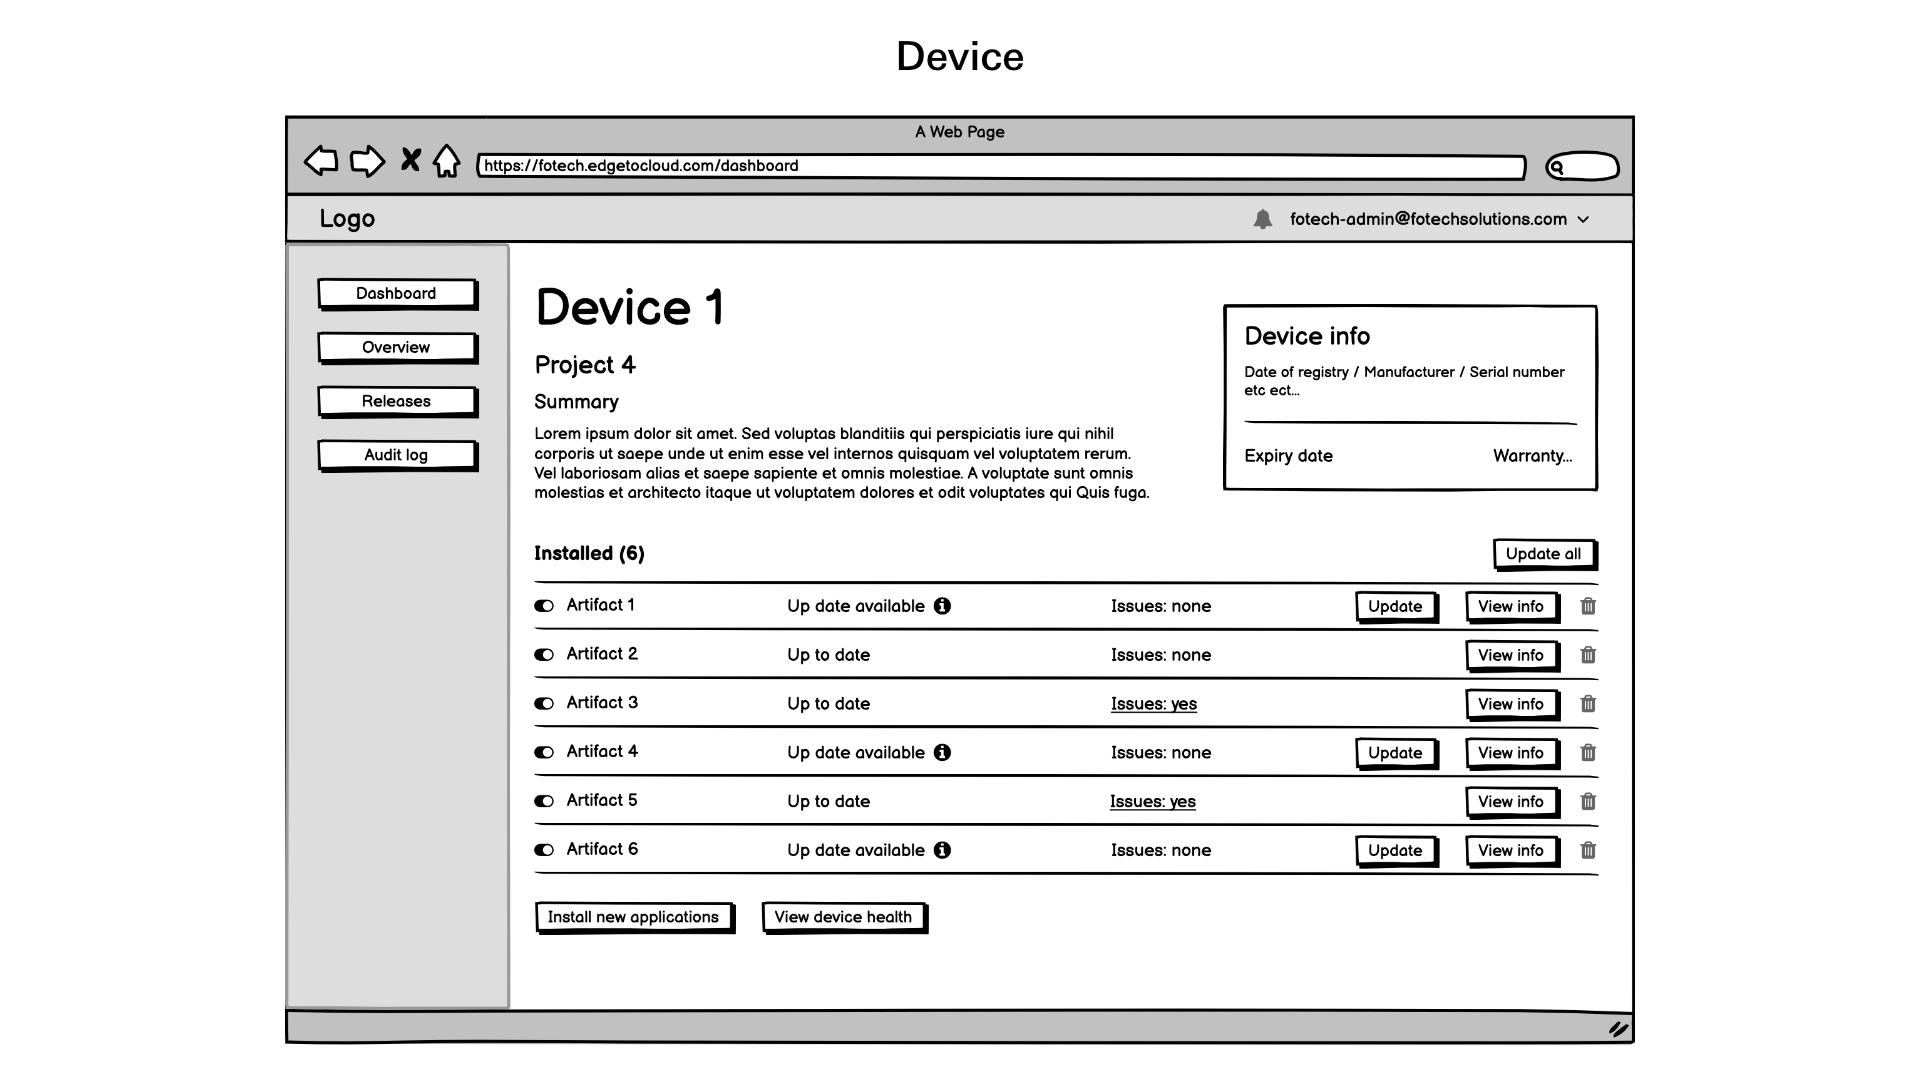Image resolution: width=1920 pixels, height=1080 pixels.
Task: Delete Artifact 1 with trash icon
Action: click(x=1588, y=606)
